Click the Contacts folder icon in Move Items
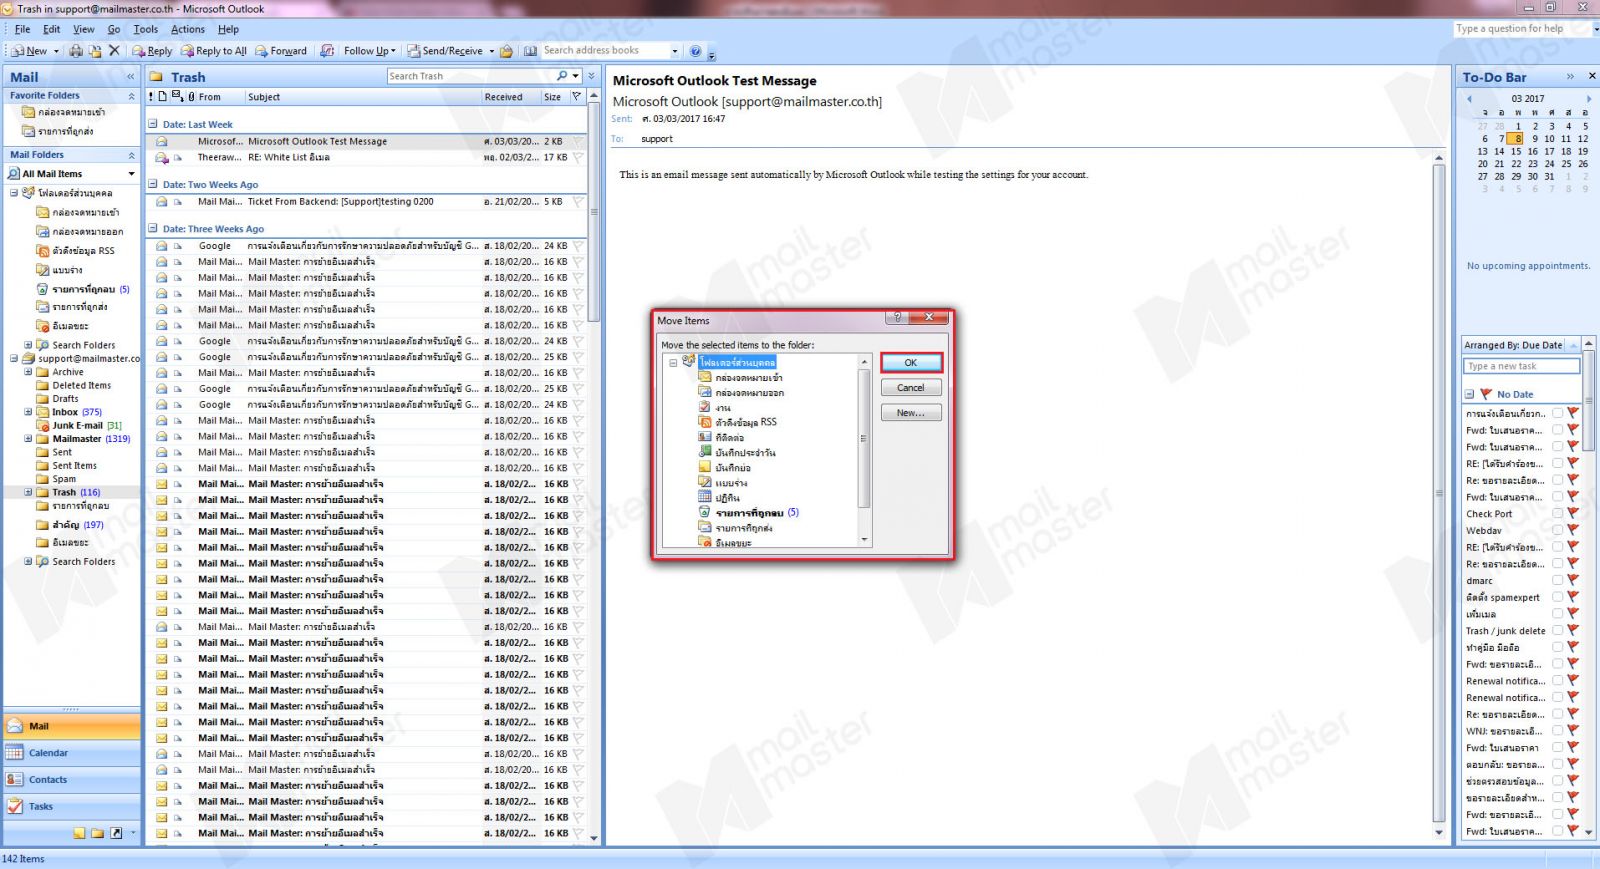The height and width of the screenshot is (869, 1600). pos(705,437)
